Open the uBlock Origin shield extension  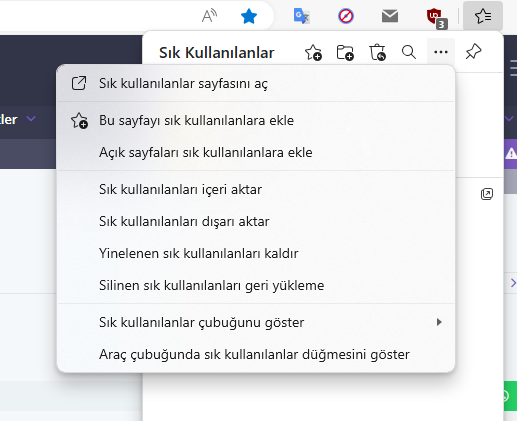tap(436, 17)
